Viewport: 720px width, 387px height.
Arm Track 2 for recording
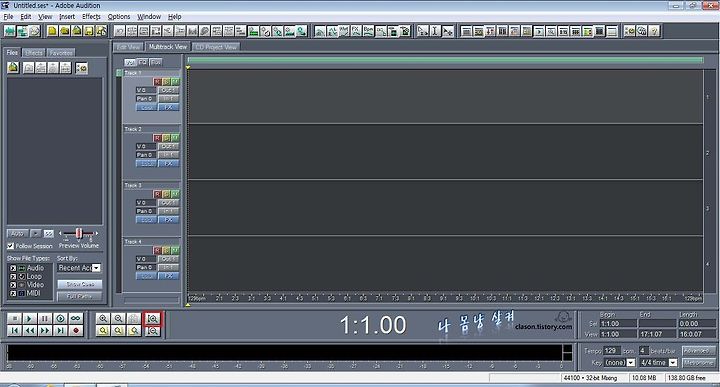(158, 138)
